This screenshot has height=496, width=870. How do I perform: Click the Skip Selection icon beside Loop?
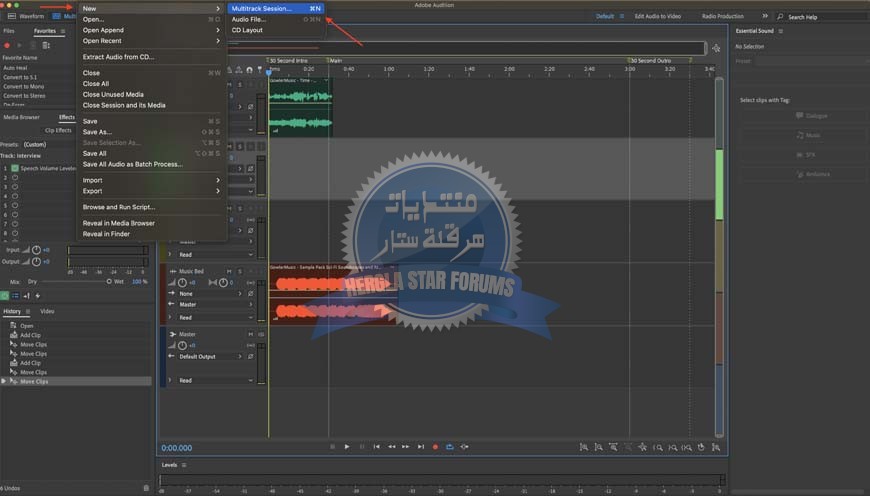pos(464,447)
